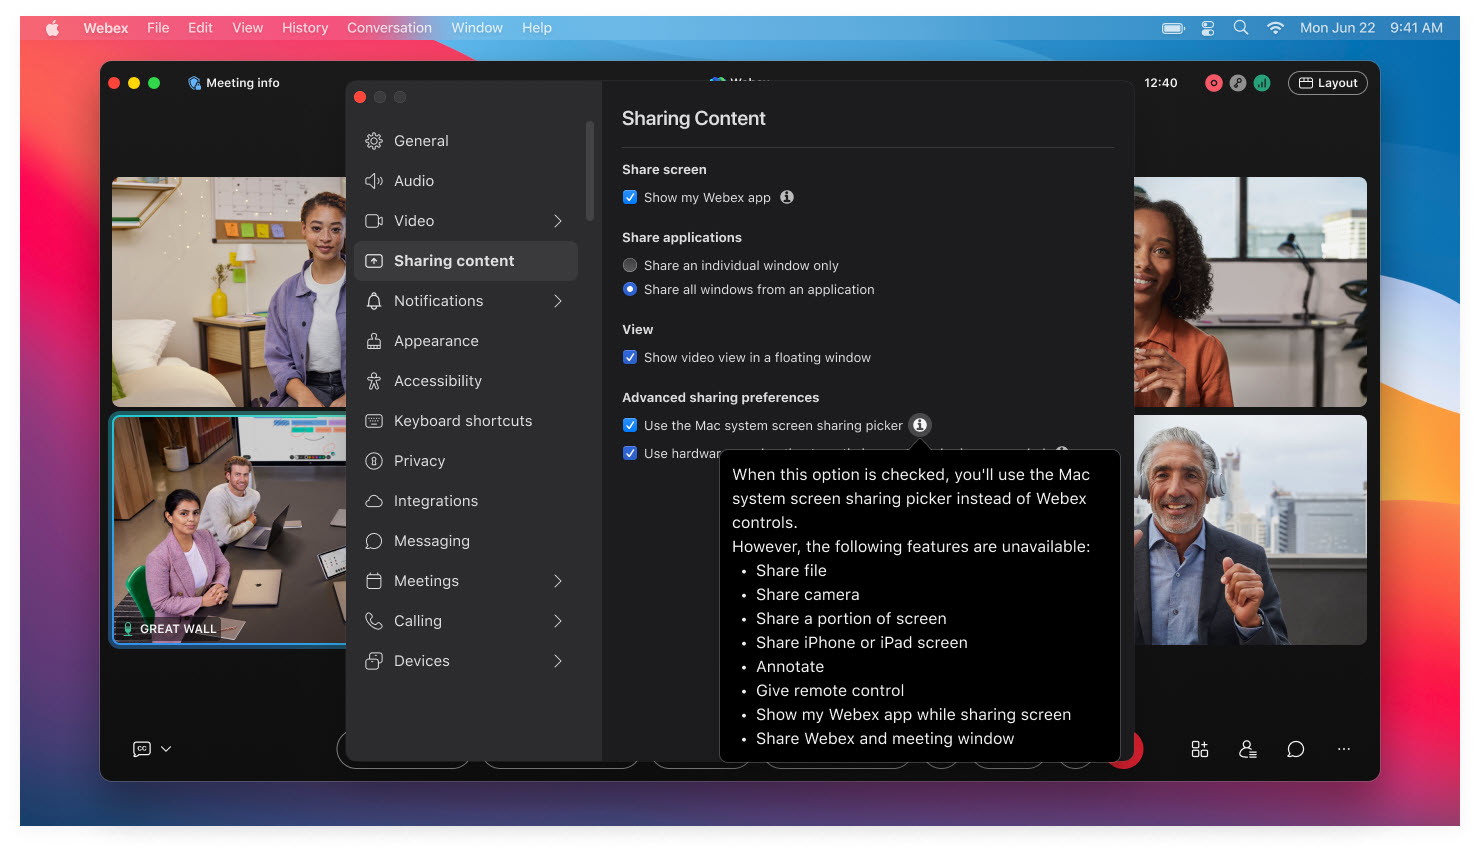Click the Apple menu icon
Screen dimensions: 1480x854
point(52,28)
